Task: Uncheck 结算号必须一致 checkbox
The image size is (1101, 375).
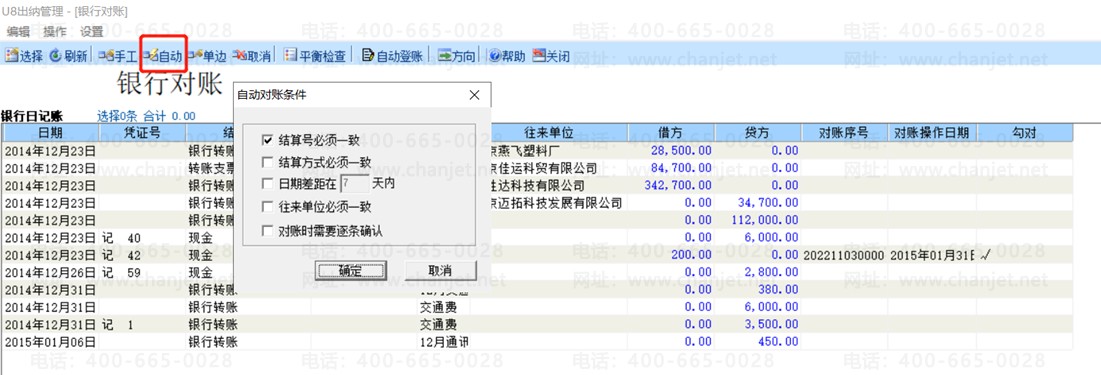Action: pos(267,140)
